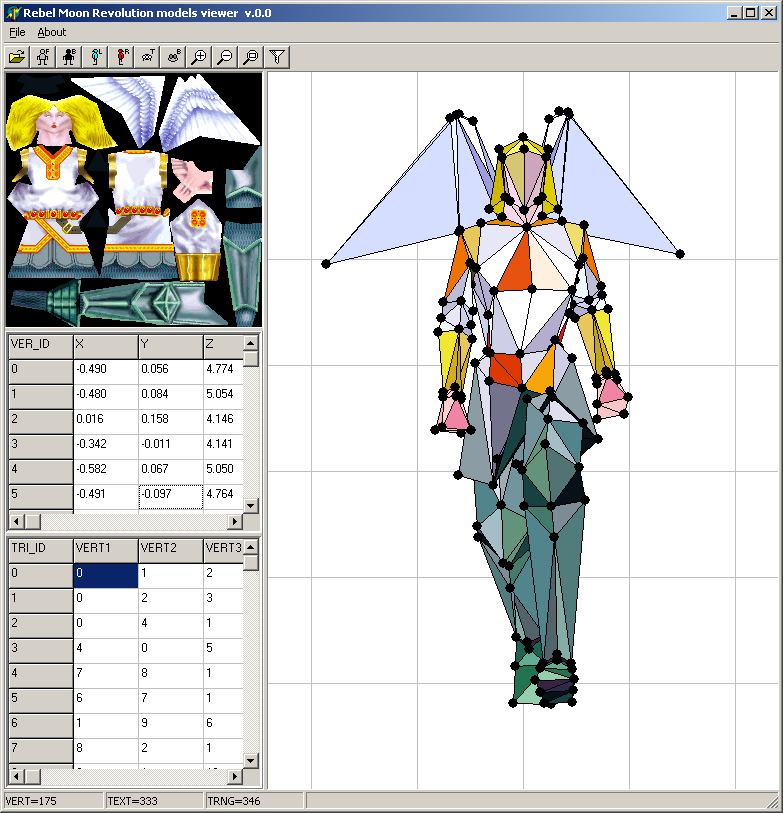Select the highlighted VERT1 cell of triangle 0
This screenshot has width=783, height=813.
(x=106, y=575)
